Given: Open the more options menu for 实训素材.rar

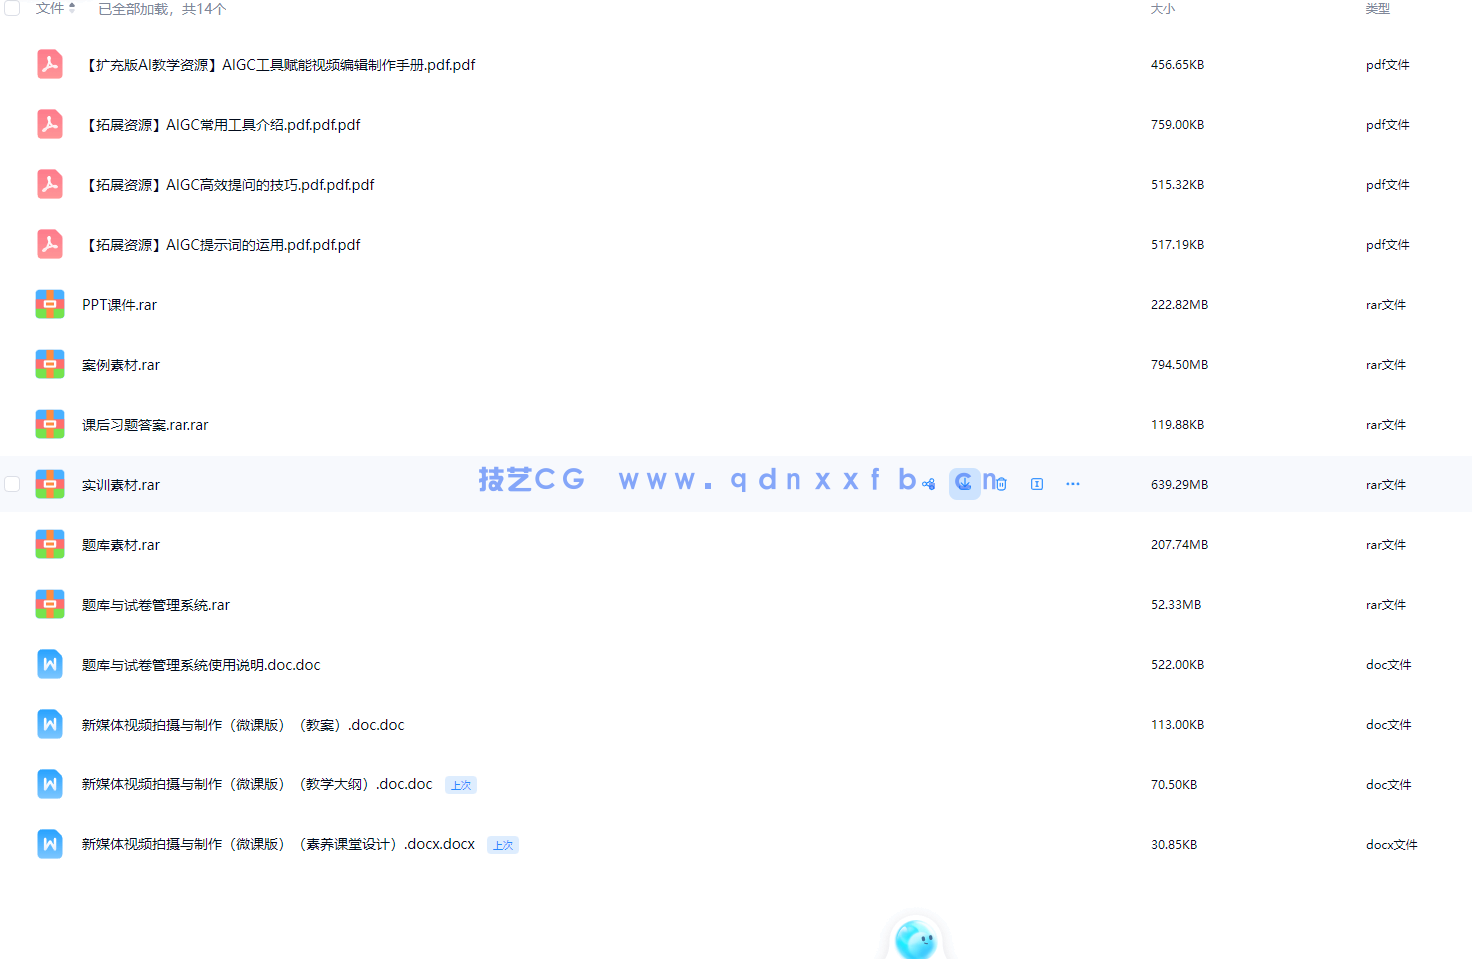Looking at the screenshot, I should [x=1073, y=483].
